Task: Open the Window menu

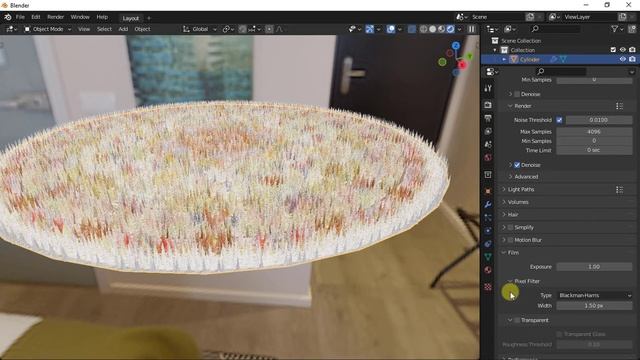Action: pos(80,17)
